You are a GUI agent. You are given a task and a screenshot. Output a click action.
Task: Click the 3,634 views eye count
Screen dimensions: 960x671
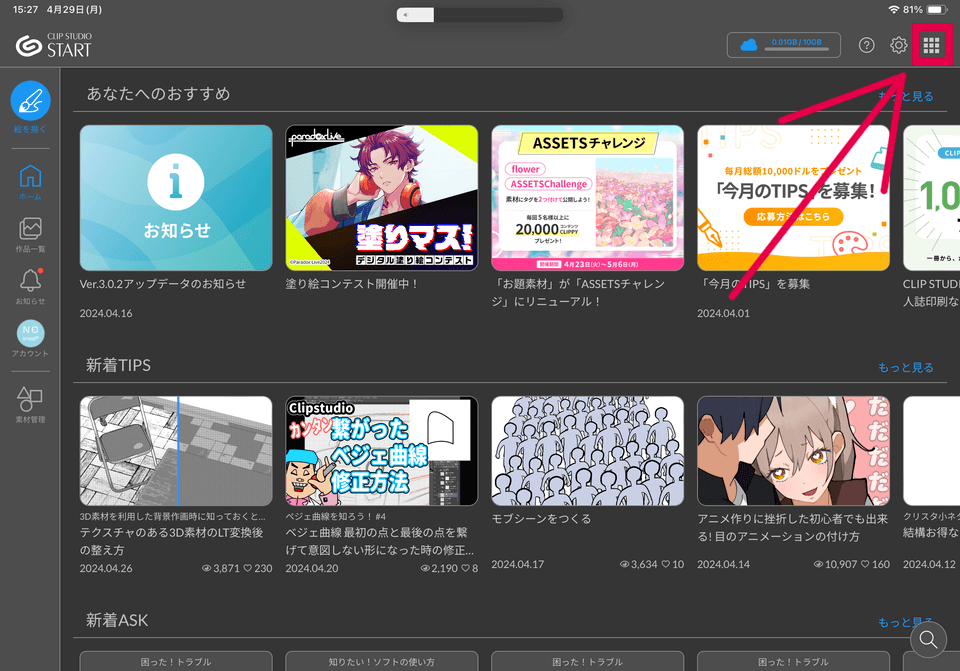click(639, 564)
